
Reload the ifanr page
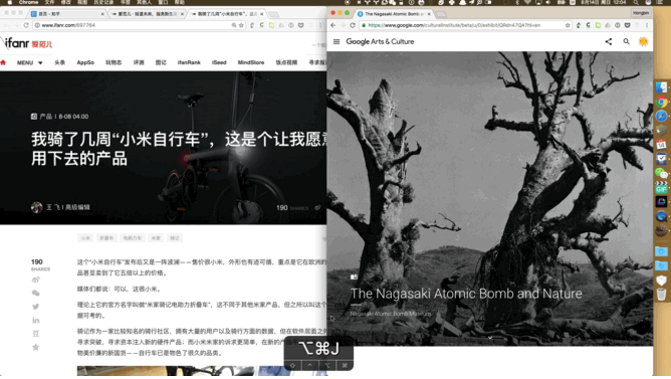coord(26,25)
